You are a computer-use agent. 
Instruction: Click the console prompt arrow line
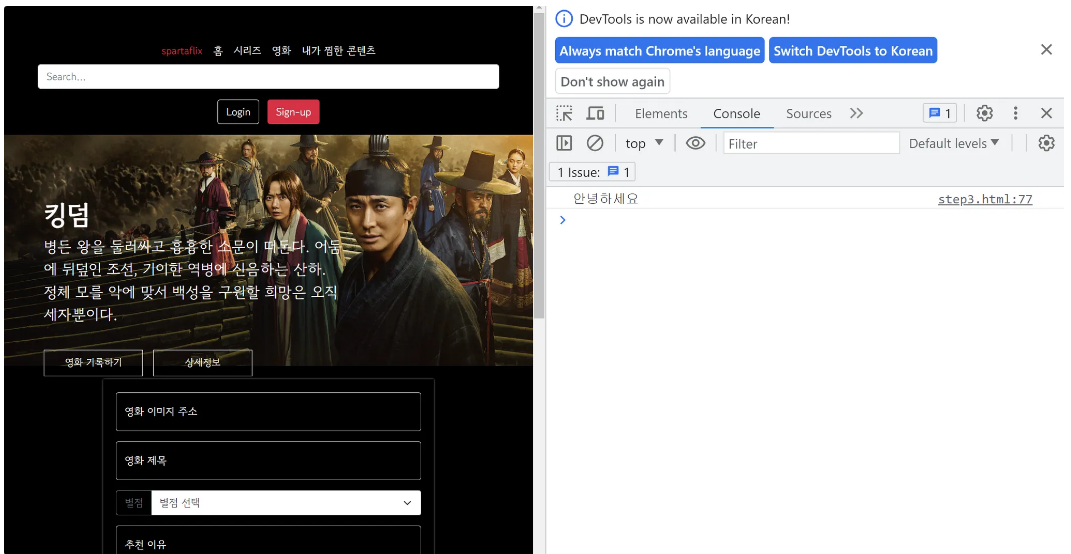[x=563, y=220]
